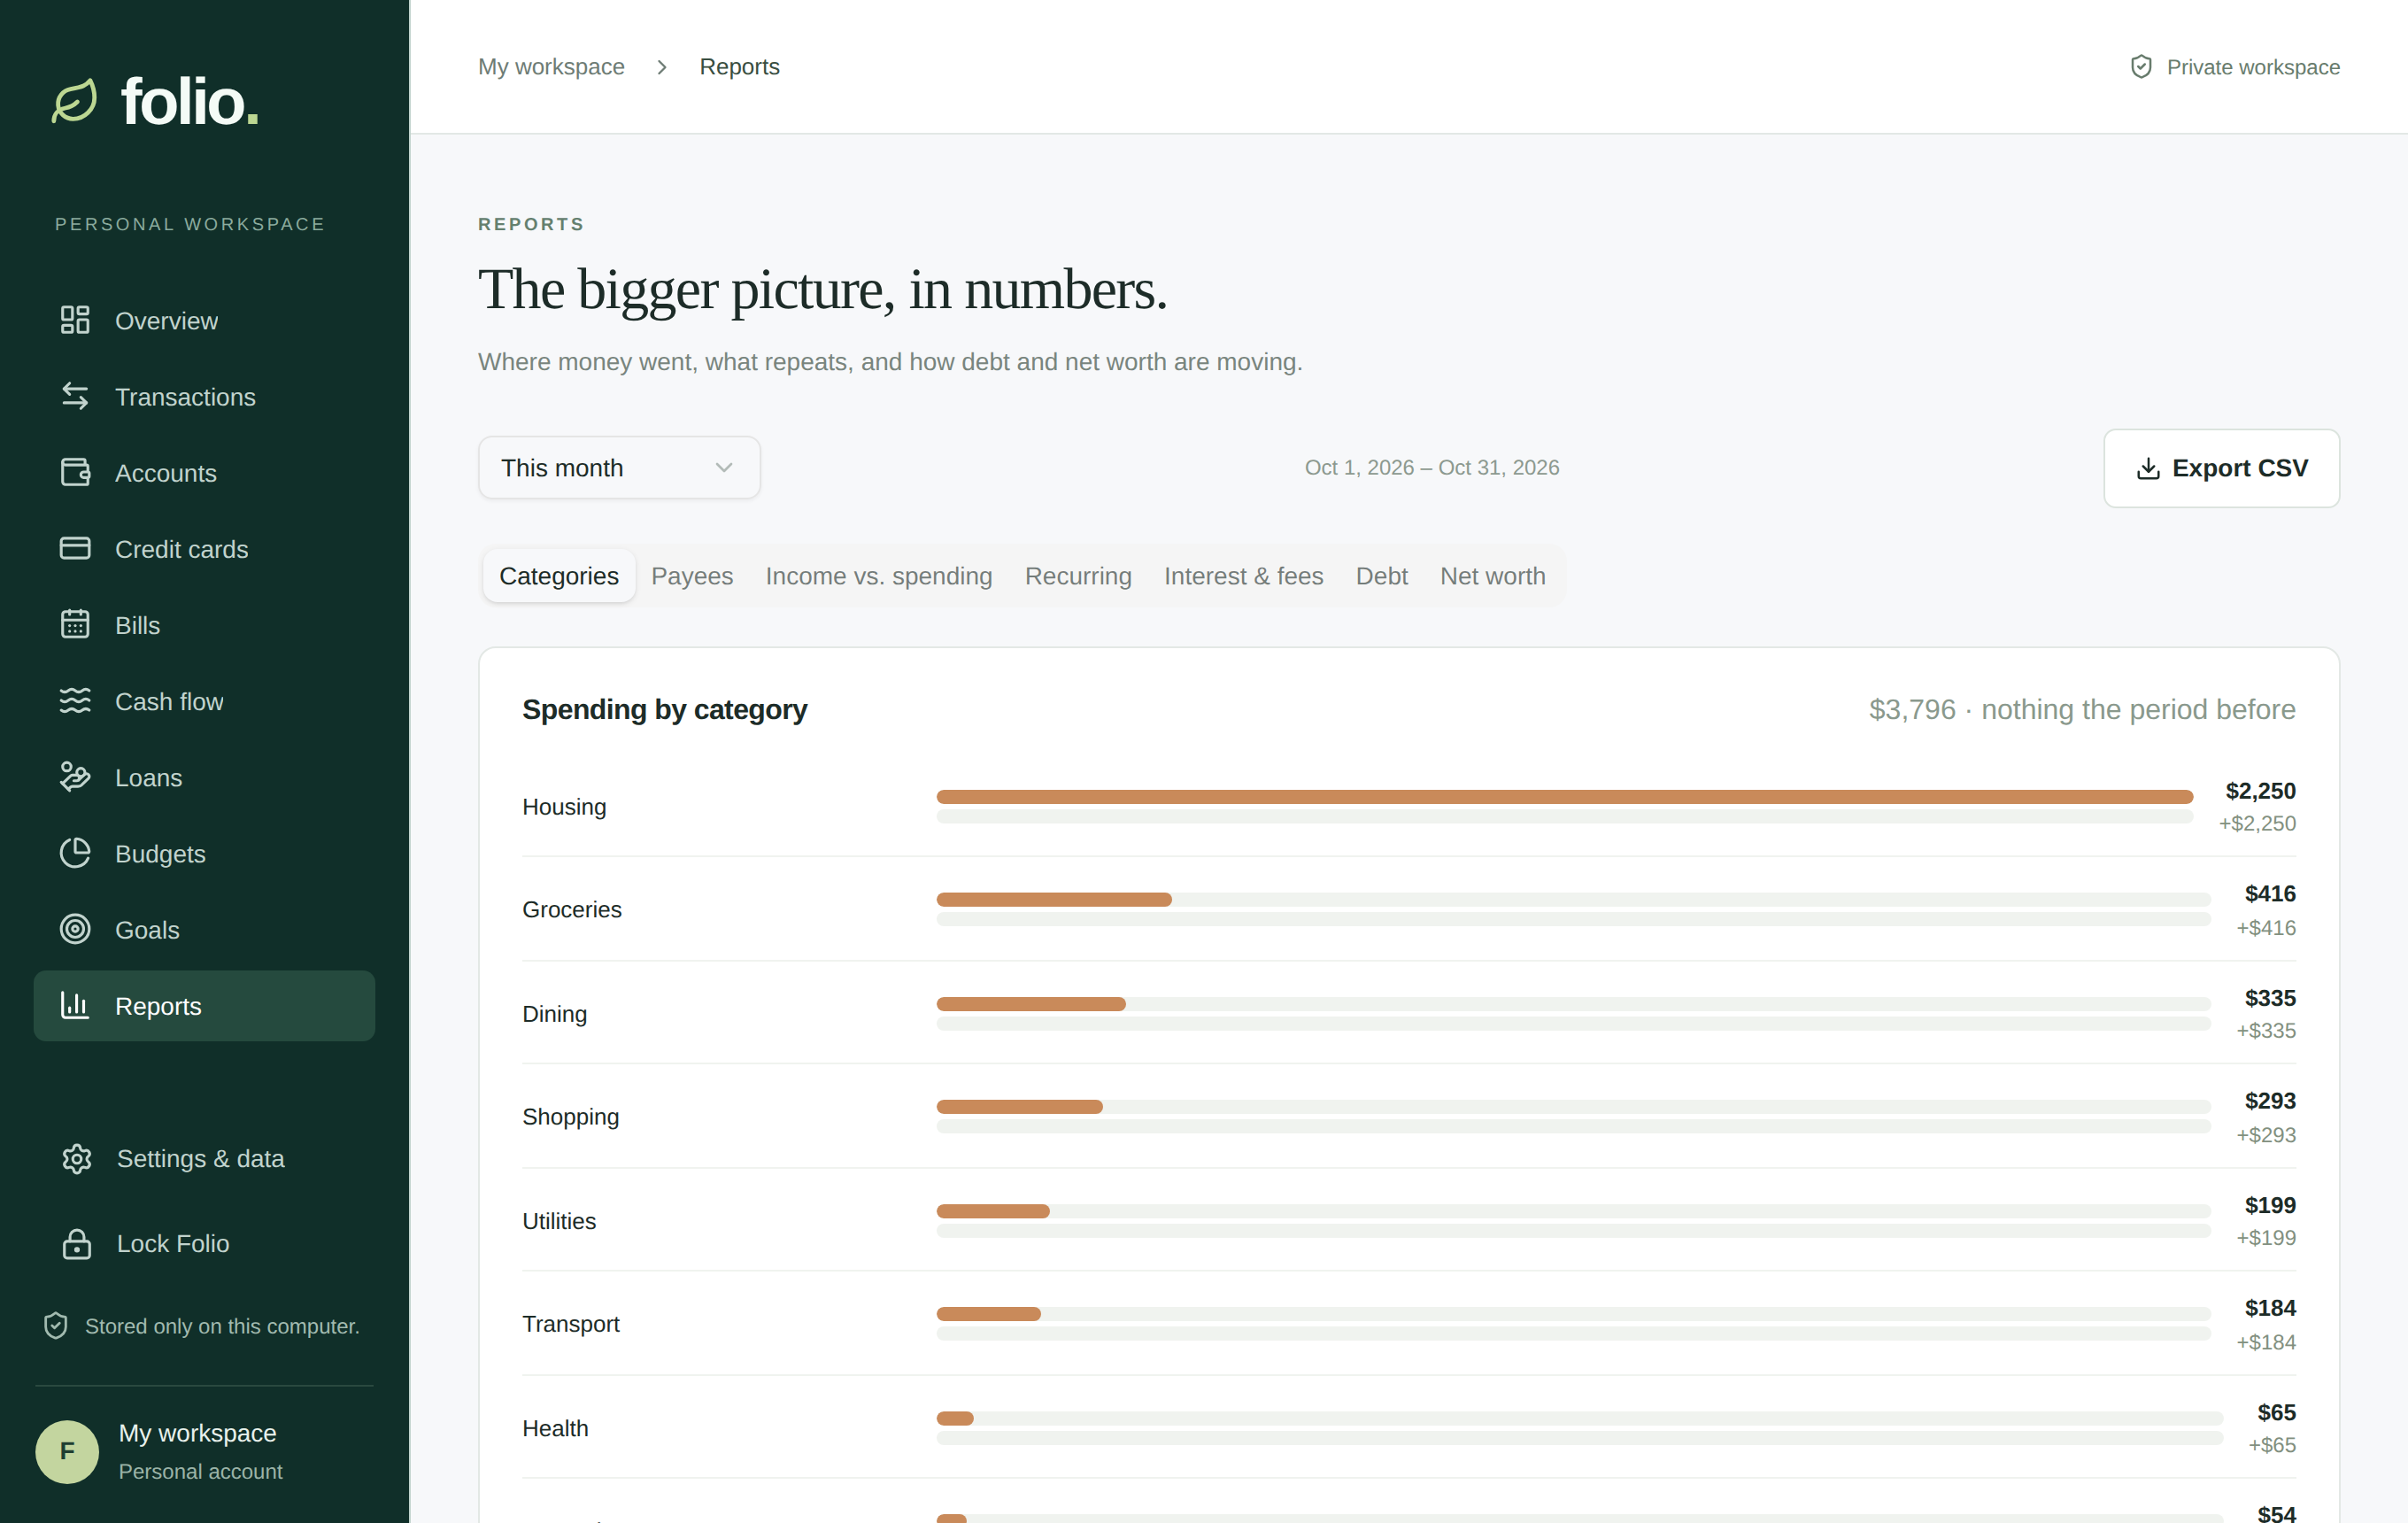Image resolution: width=2408 pixels, height=1523 pixels.
Task: Click the F avatar for My workspace
Action: pyautogui.click(x=67, y=1451)
